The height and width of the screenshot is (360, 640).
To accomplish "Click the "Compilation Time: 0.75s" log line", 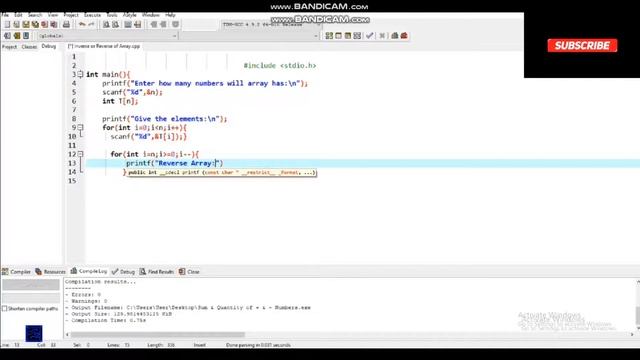I will coord(106,320).
